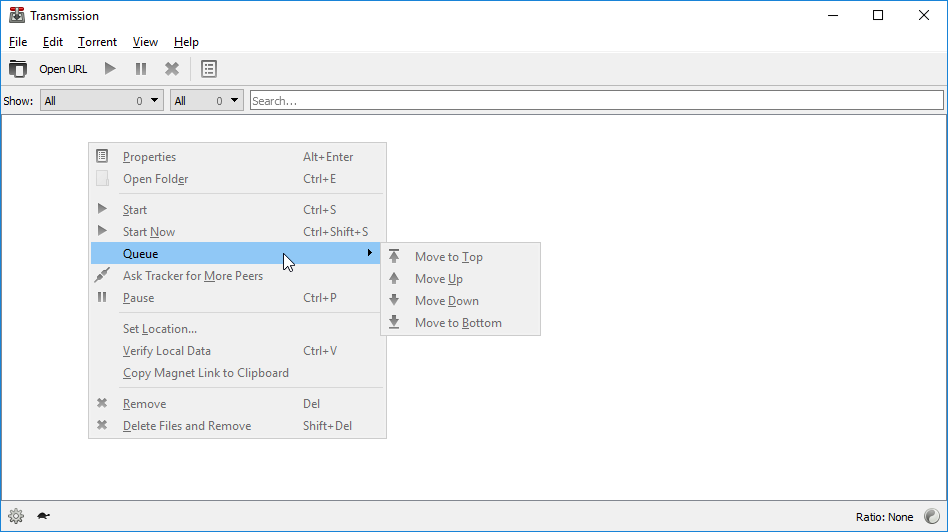
Task: Click the Pause icon in context menu
Action: pyautogui.click(x=102, y=297)
